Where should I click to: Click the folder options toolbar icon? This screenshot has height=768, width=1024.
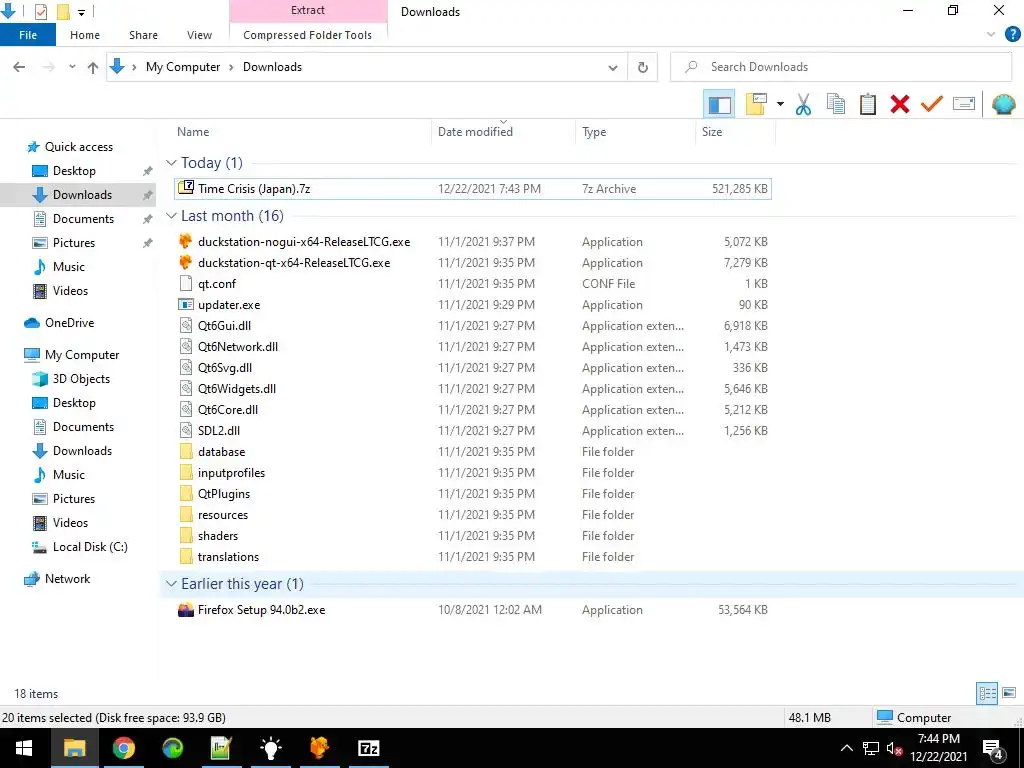(x=756, y=104)
